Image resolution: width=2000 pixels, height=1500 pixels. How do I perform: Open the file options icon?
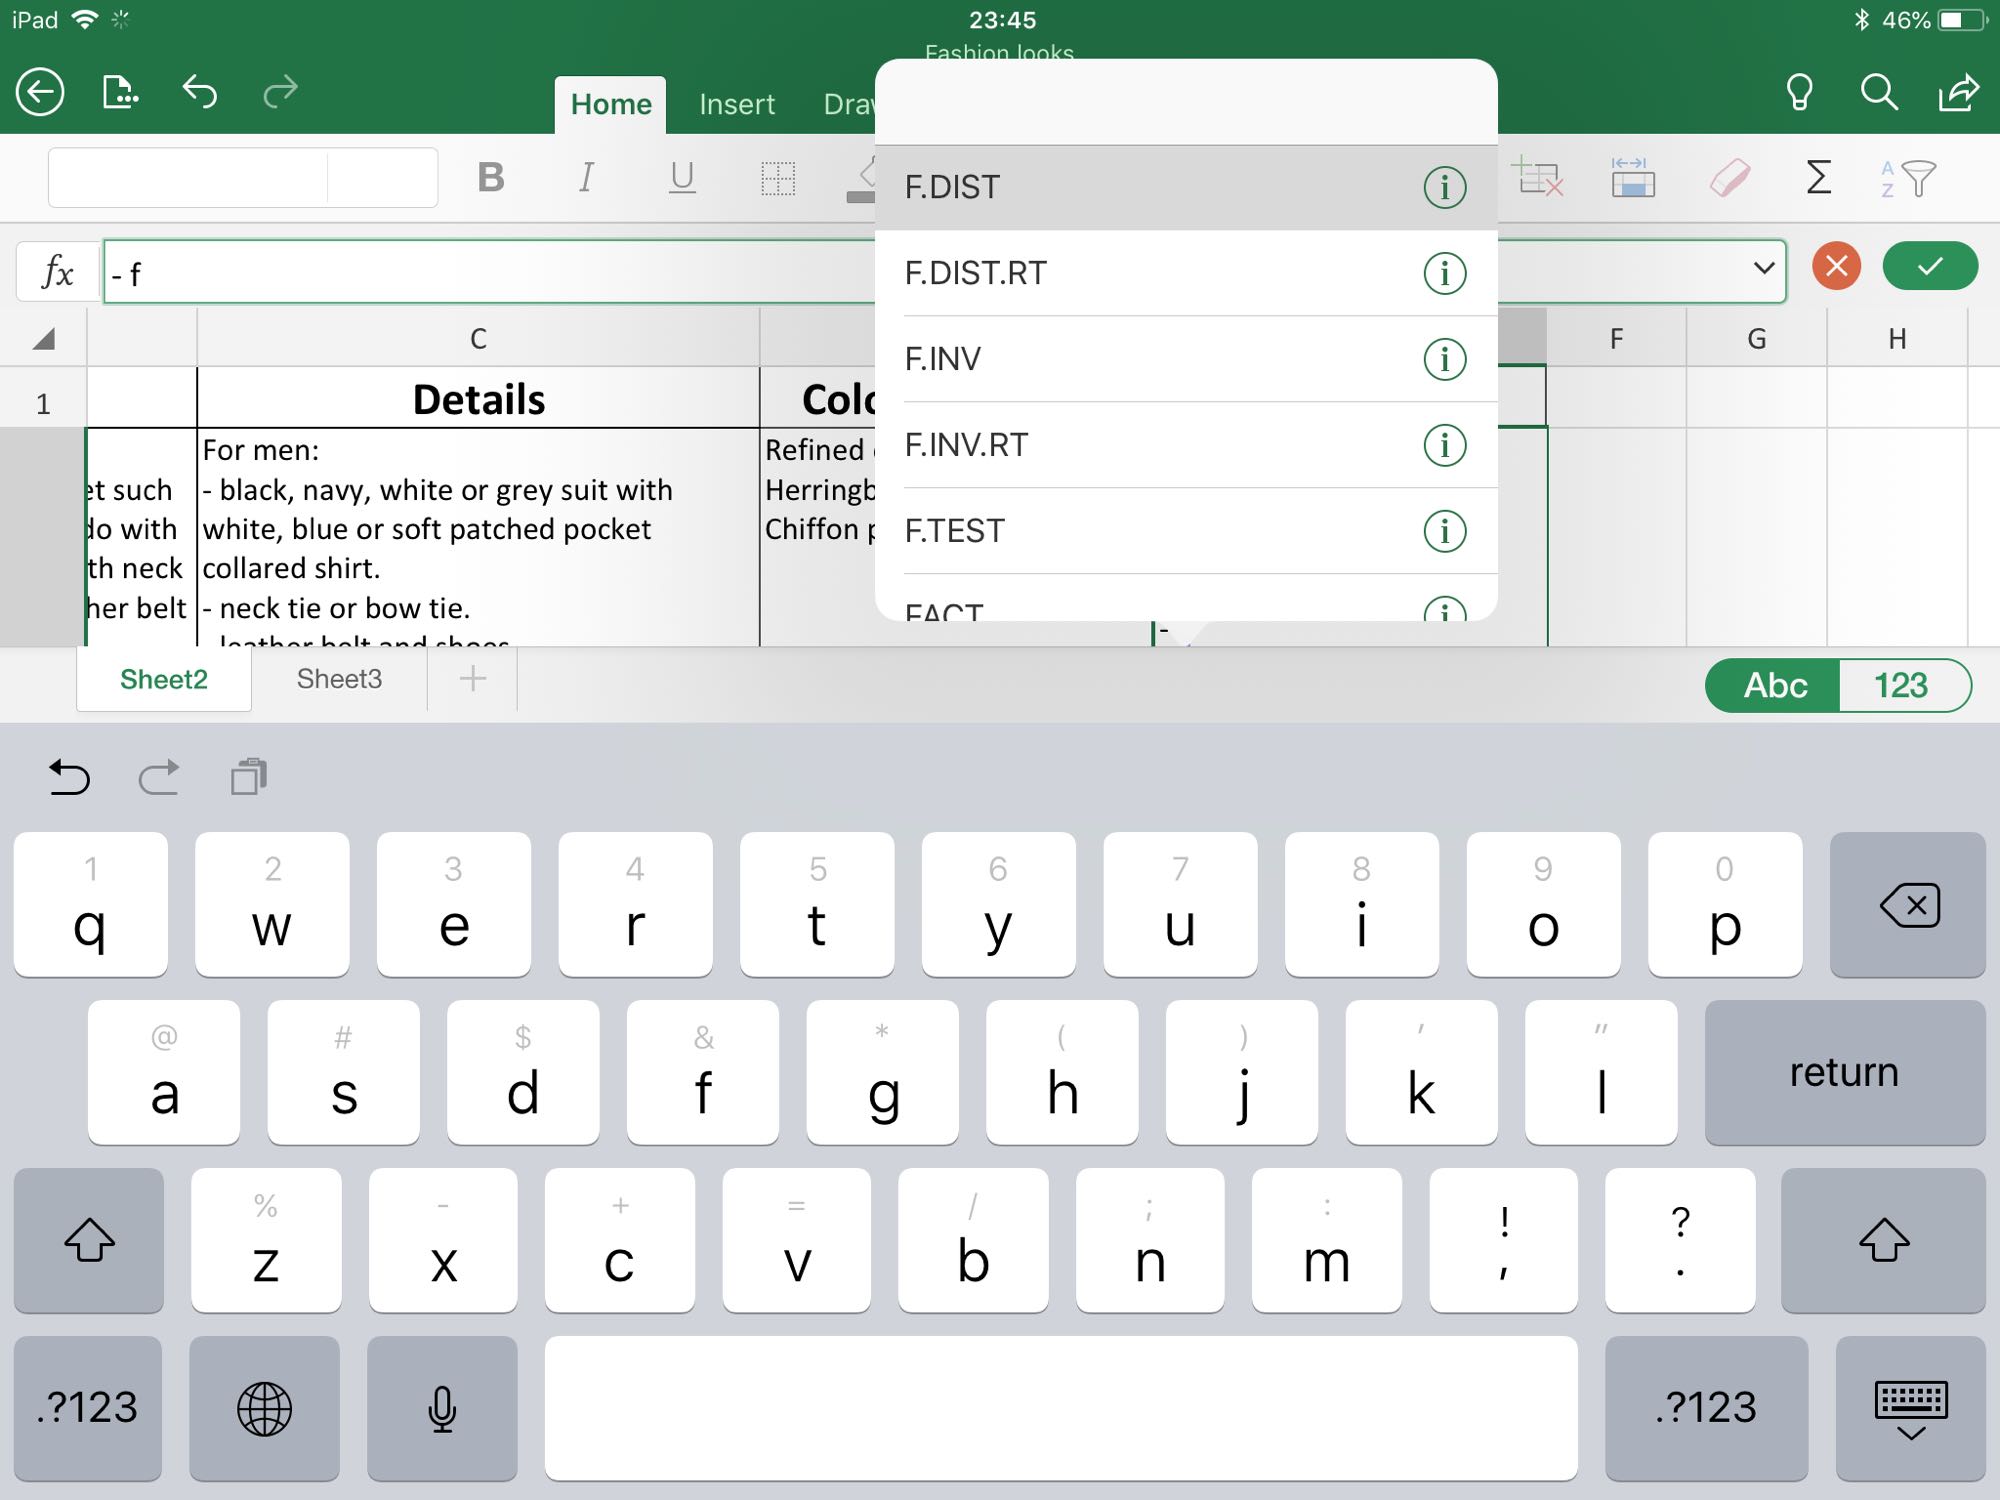(120, 93)
